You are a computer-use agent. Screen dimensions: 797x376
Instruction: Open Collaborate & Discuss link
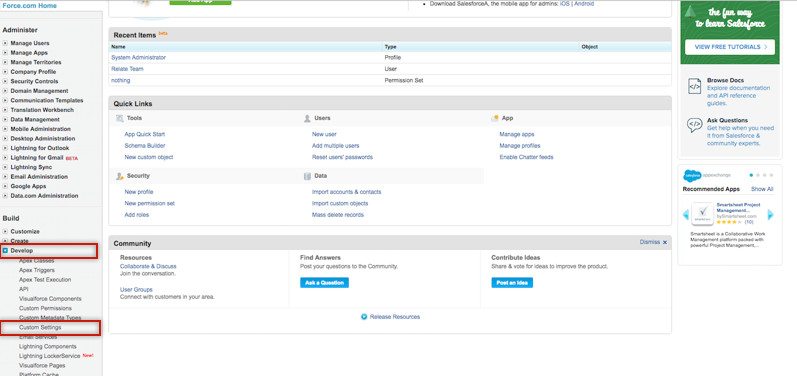(x=148, y=266)
